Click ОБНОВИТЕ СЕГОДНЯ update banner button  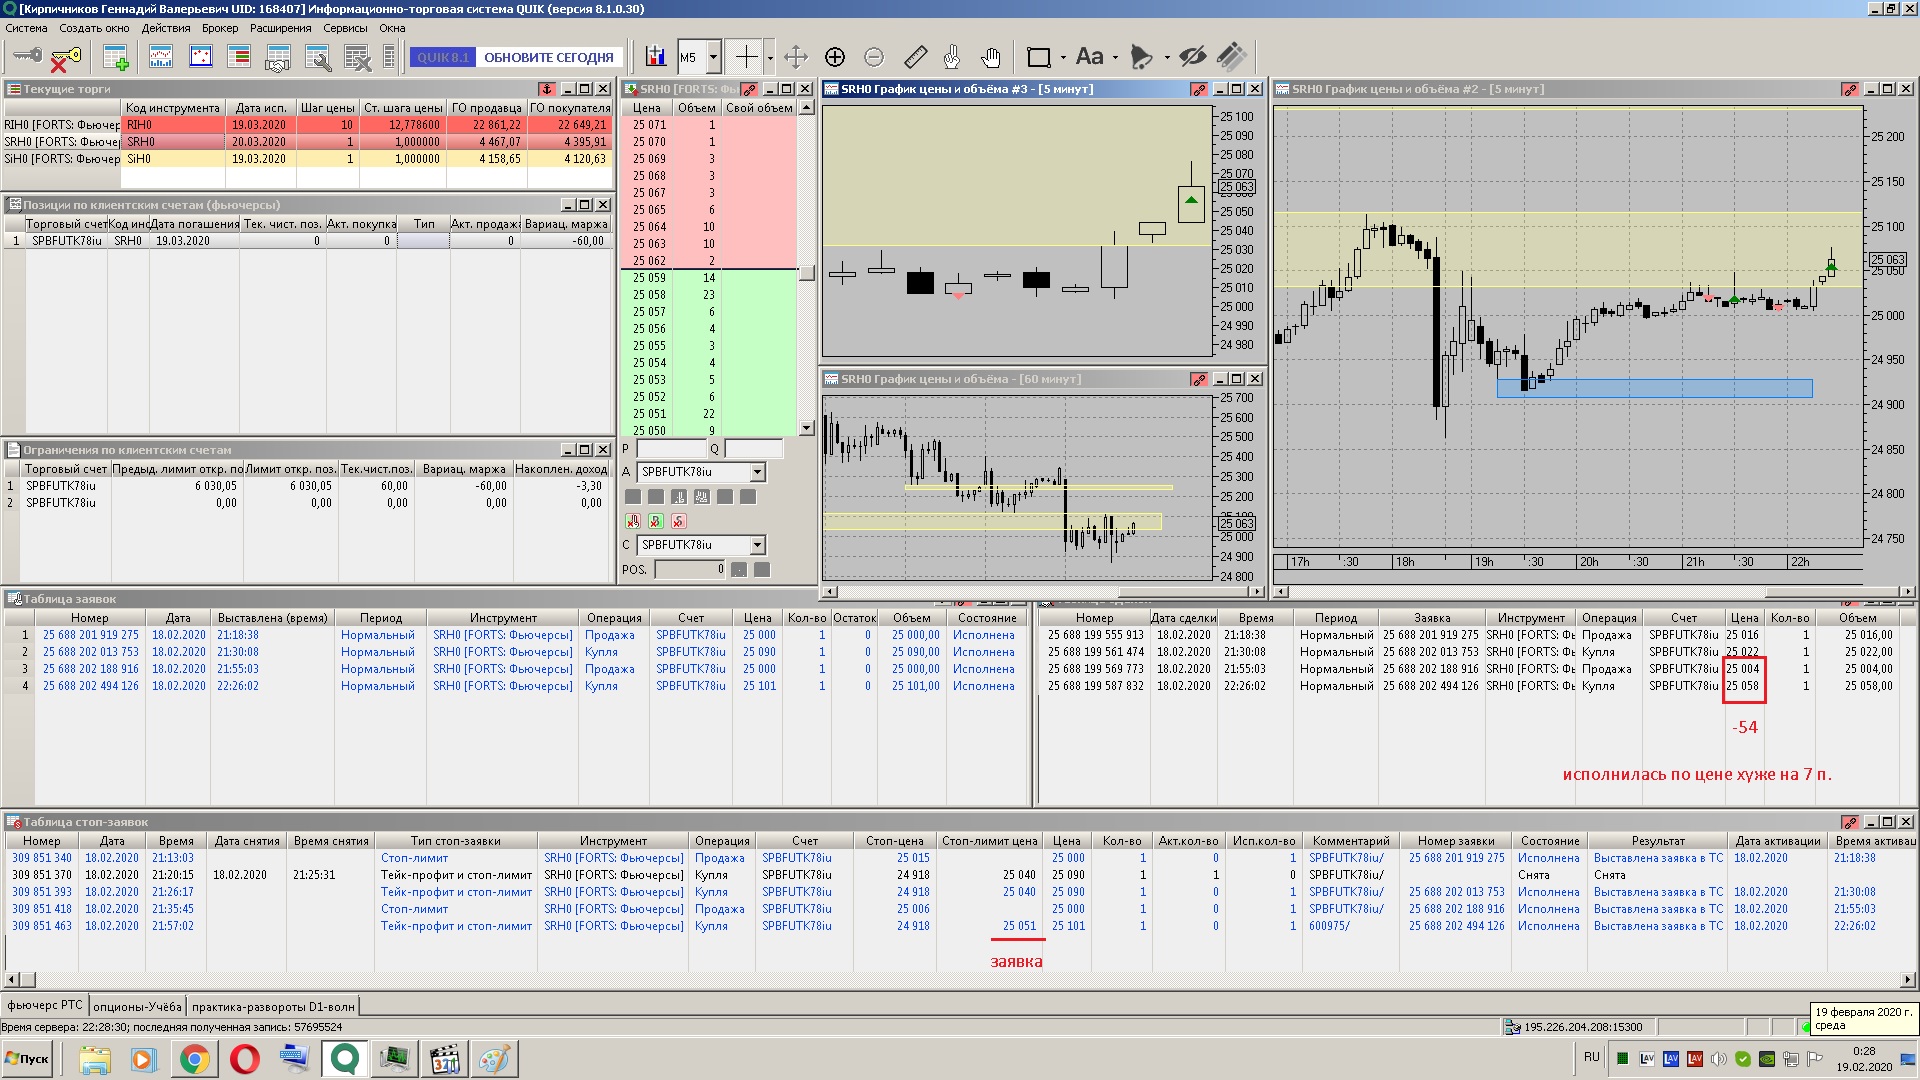pyautogui.click(x=548, y=57)
